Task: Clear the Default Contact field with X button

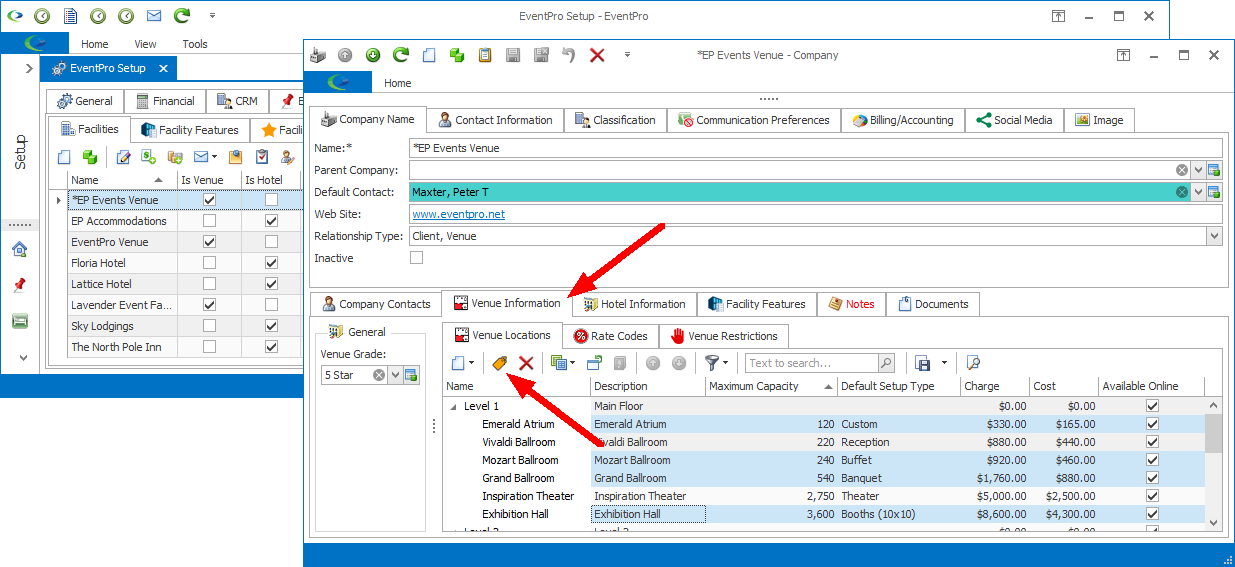Action: 1181,192
